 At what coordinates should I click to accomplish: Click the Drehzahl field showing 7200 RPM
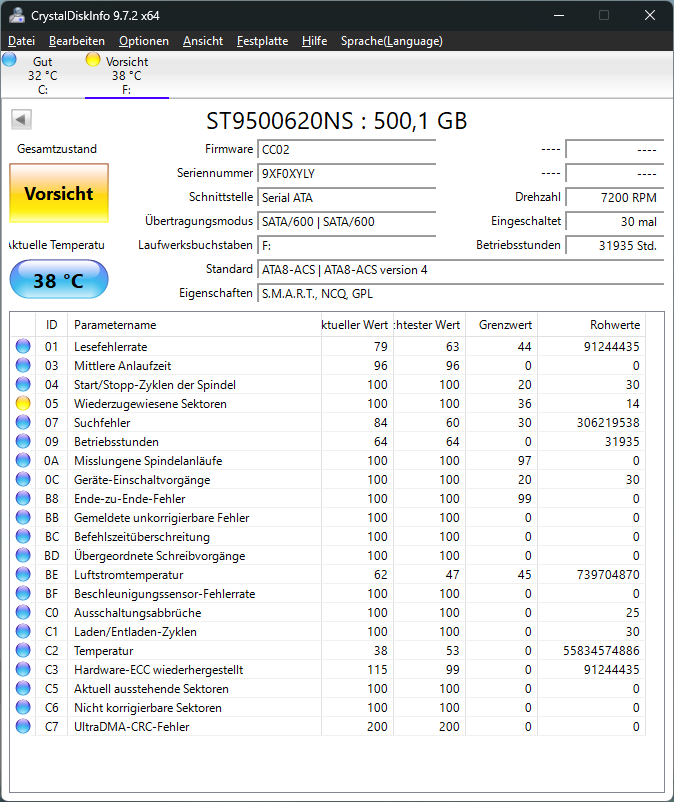click(x=615, y=198)
